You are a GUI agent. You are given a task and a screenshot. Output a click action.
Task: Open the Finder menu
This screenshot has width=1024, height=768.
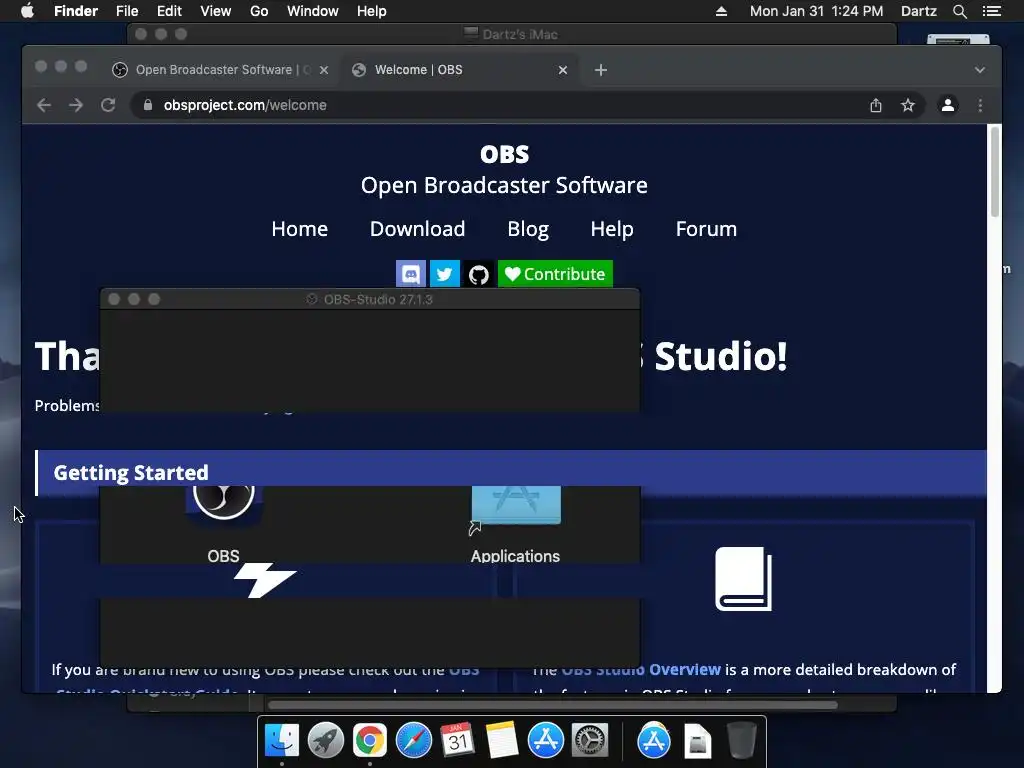point(76,11)
